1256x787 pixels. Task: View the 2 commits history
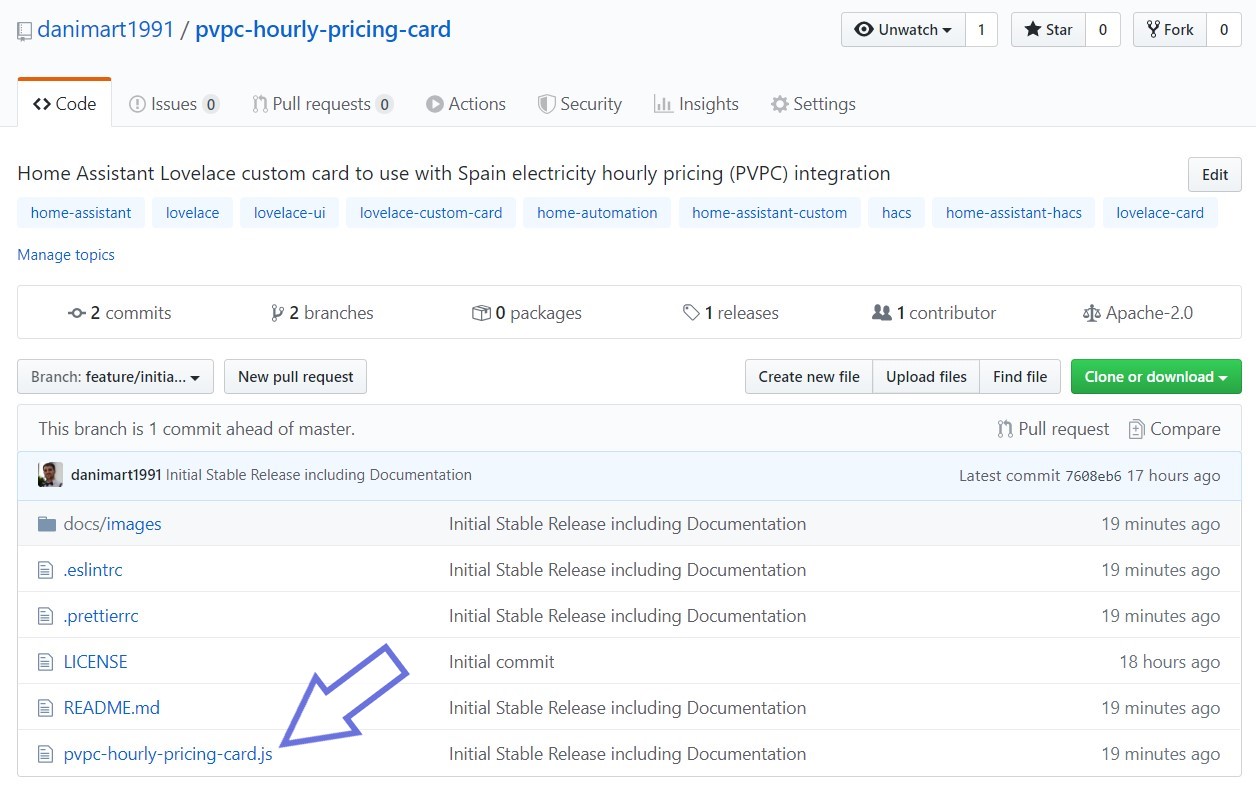click(x=120, y=313)
